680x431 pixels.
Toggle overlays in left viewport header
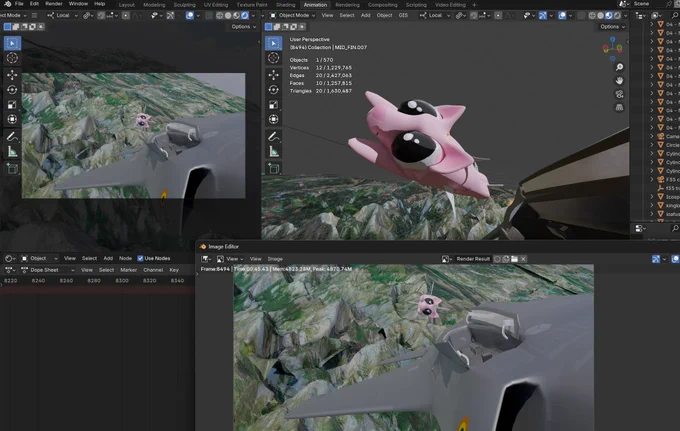[x=190, y=15]
